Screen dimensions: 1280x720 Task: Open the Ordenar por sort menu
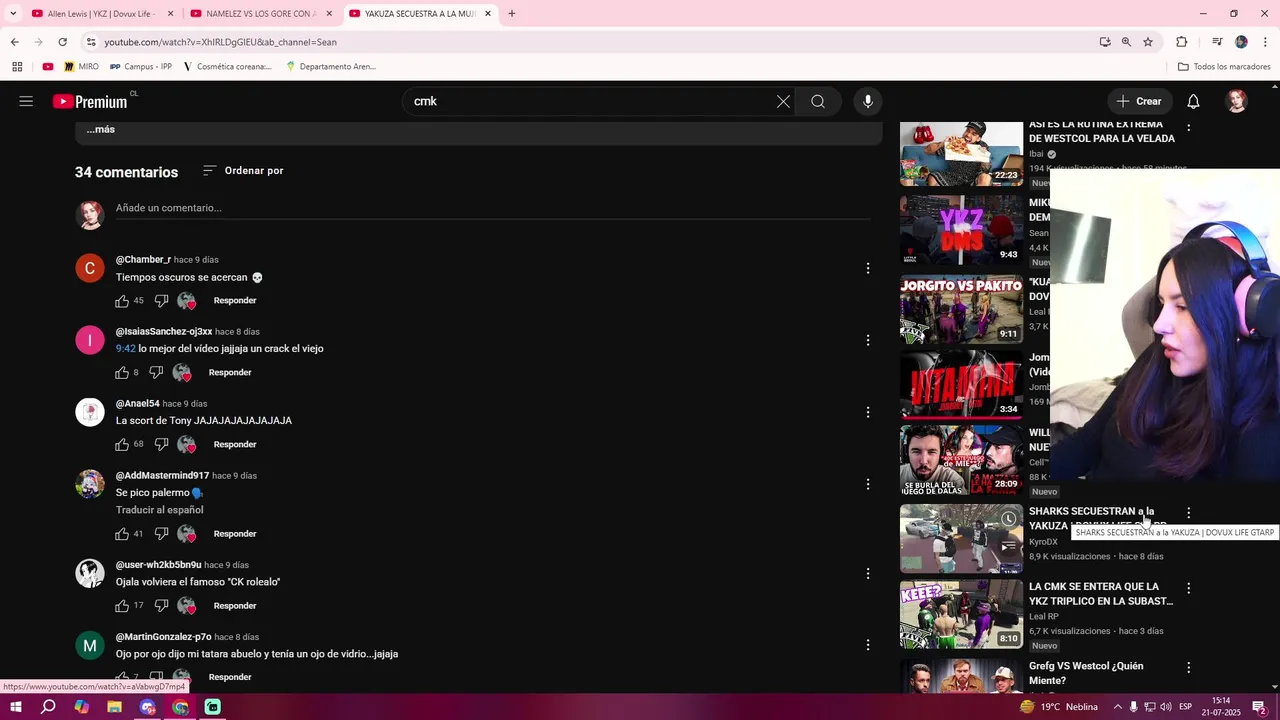point(243,171)
